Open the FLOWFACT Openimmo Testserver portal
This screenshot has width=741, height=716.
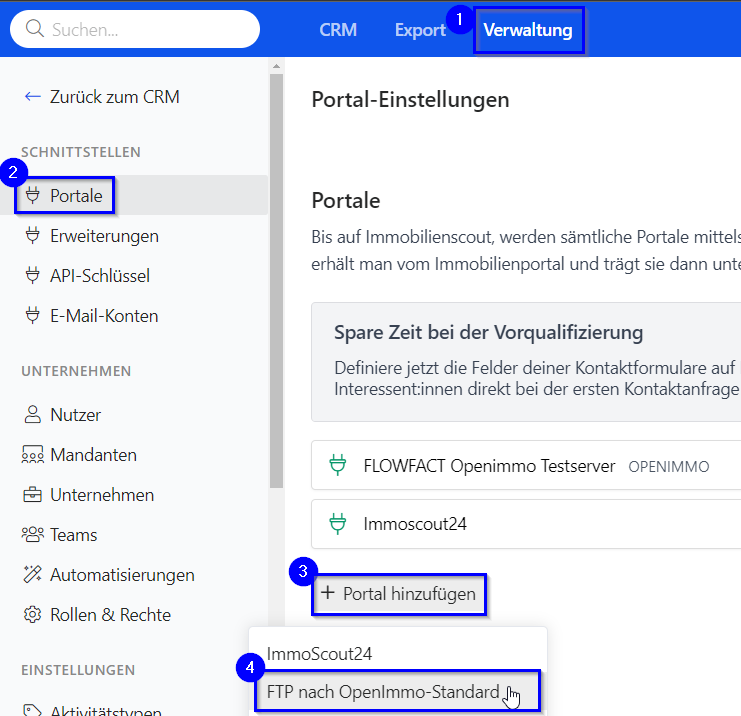click(489, 466)
